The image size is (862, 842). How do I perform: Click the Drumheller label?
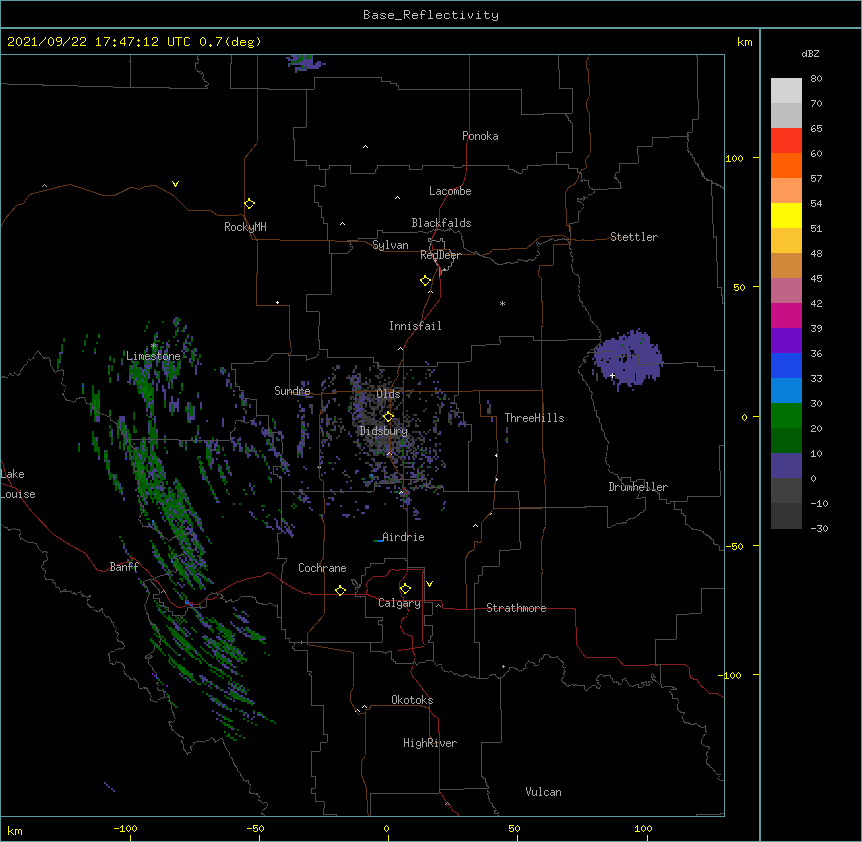[638, 487]
